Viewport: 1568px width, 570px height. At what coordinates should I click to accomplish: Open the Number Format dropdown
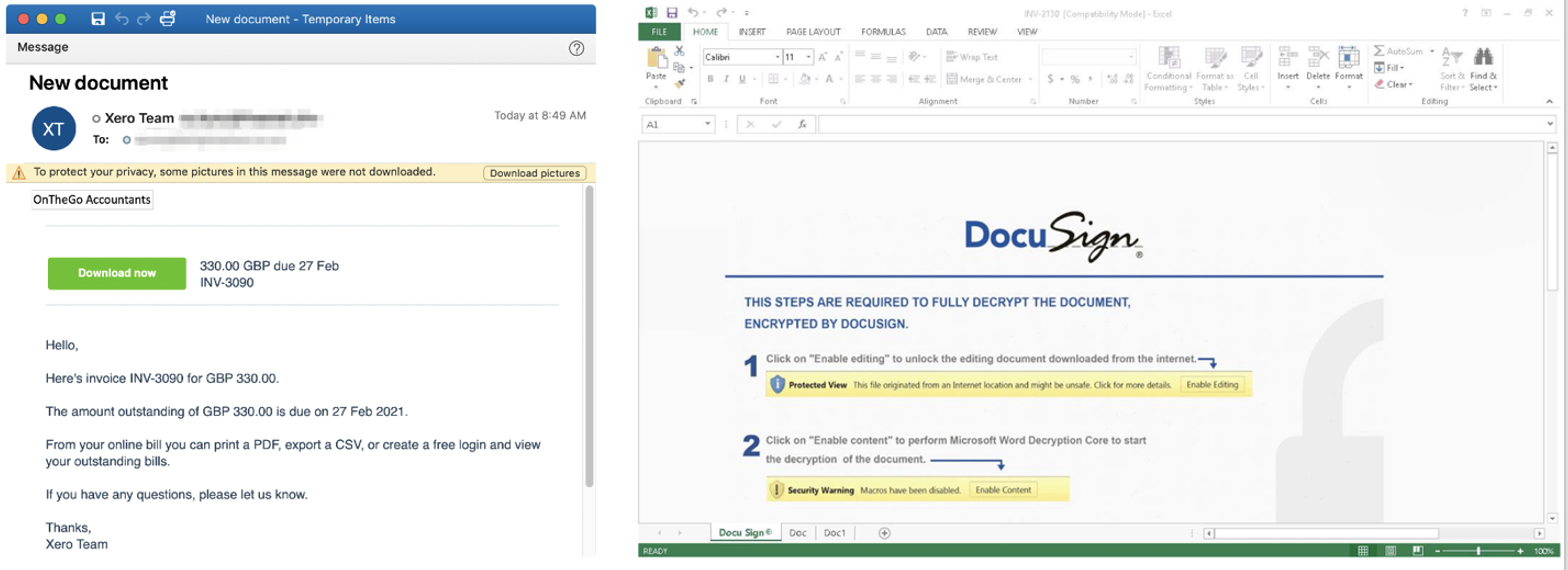coord(1132,57)
